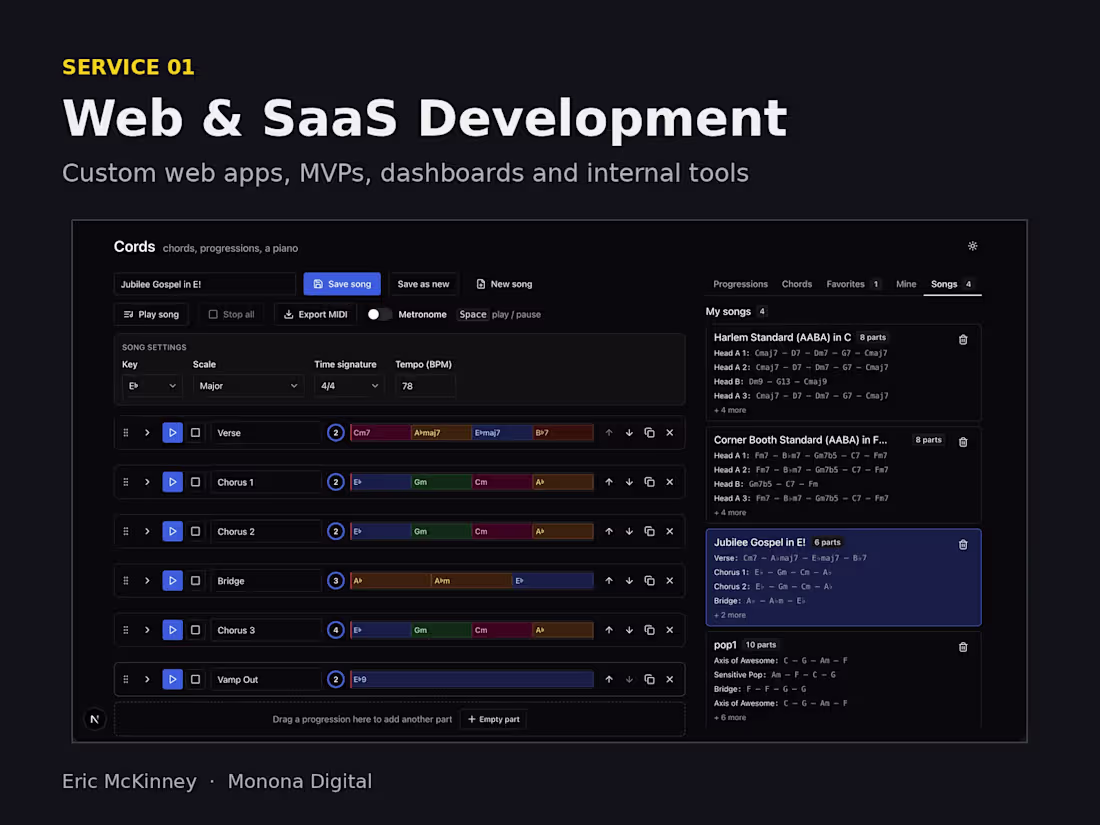Duplicate the Vamp Out part
1100x825 pixels.
(650, 679)
